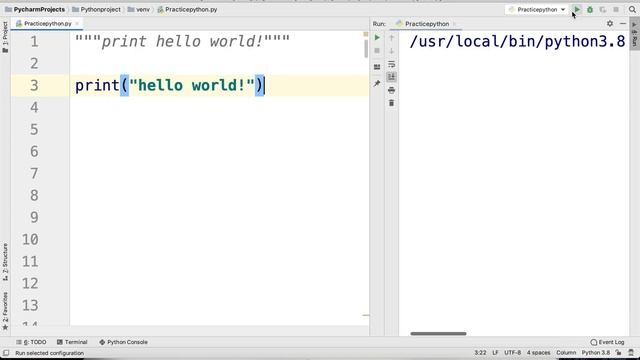Click line number 1 in gutter
This screenshot has height=360, width=640.
click(34, 41)
